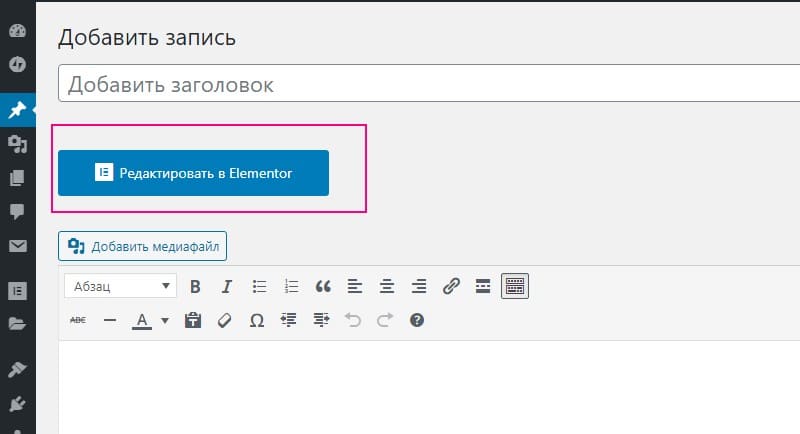Toggle paste as text mode
Image resolution: width=800 pixels, height=434 pixels.
tap(192, 320)
